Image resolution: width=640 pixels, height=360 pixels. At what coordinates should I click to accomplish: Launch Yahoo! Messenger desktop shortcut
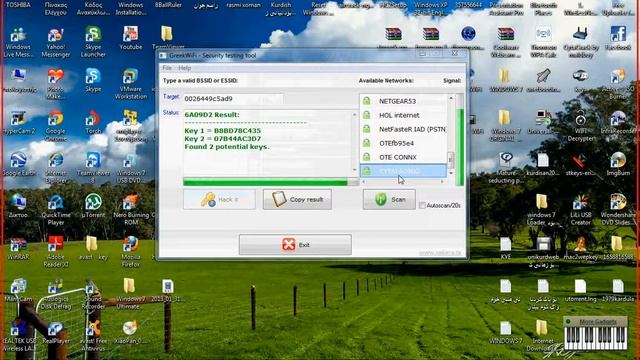56,42
